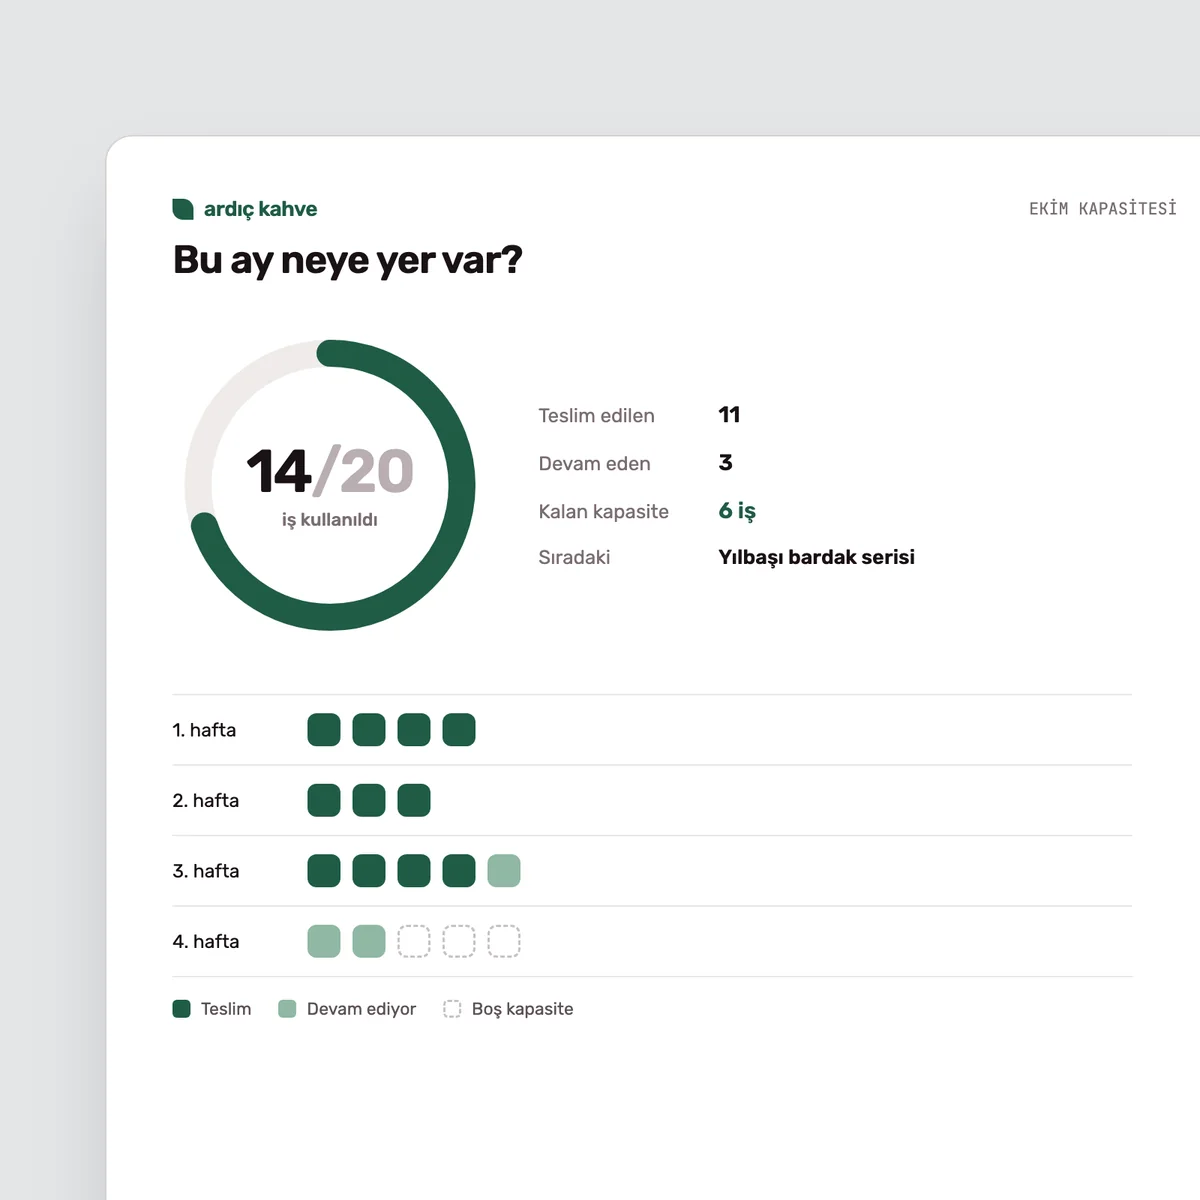The height and width of the screenshot is (1200, 1200).
Task: Click the ardıç kahve leaf logo icon
Action: 183,209
